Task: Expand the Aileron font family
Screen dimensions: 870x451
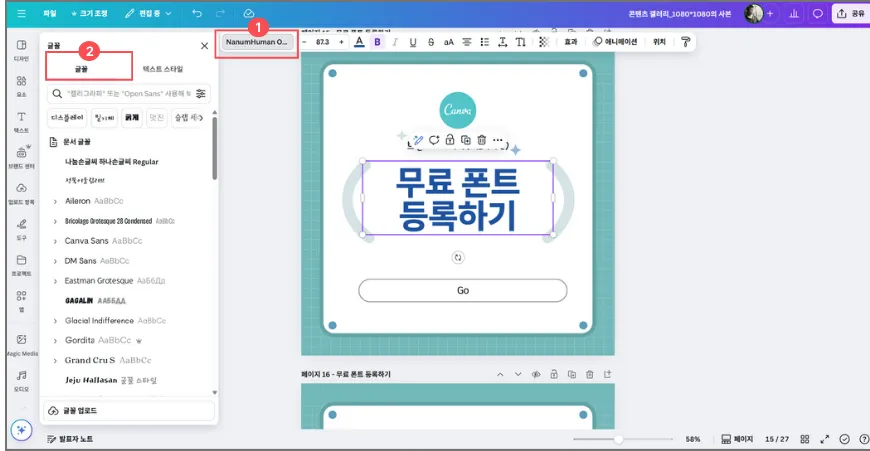Action: (55, 201)
